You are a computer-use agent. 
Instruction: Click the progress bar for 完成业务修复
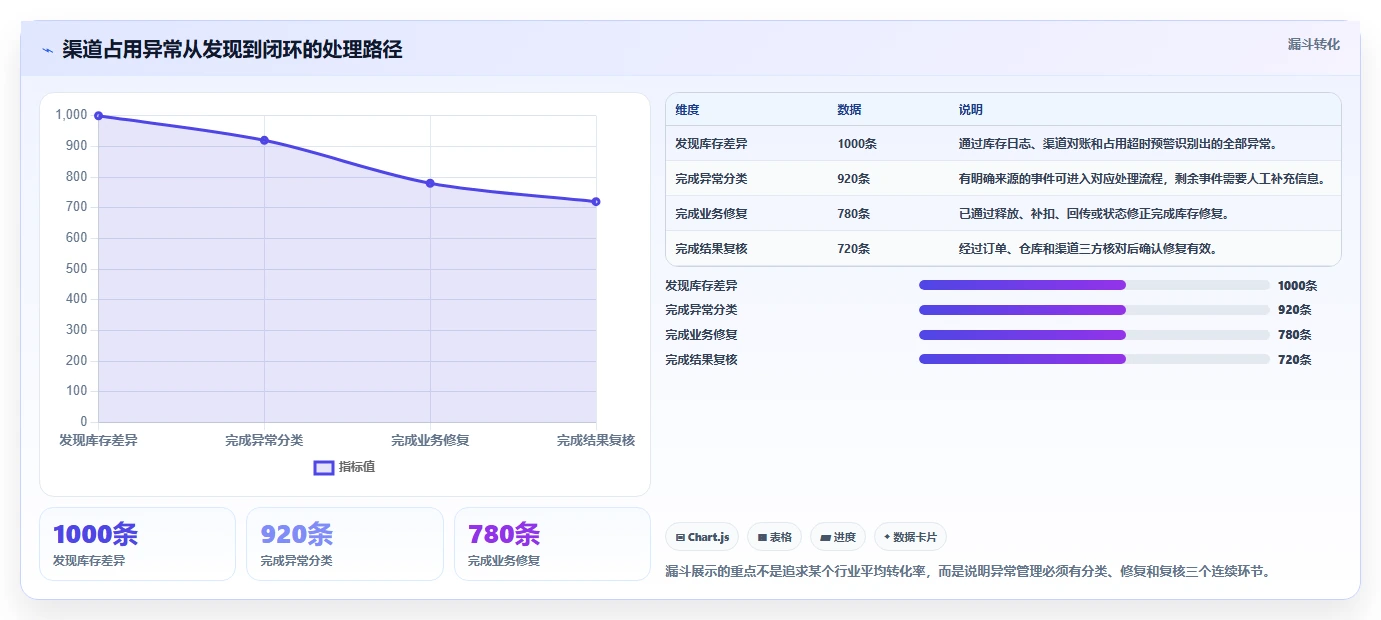coord(1094,335)
